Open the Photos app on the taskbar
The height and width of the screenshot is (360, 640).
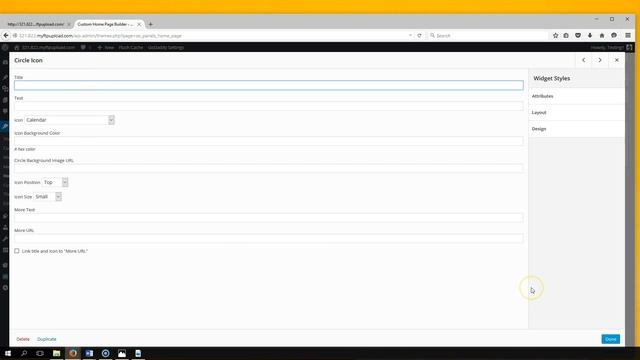tap(122, 353)
